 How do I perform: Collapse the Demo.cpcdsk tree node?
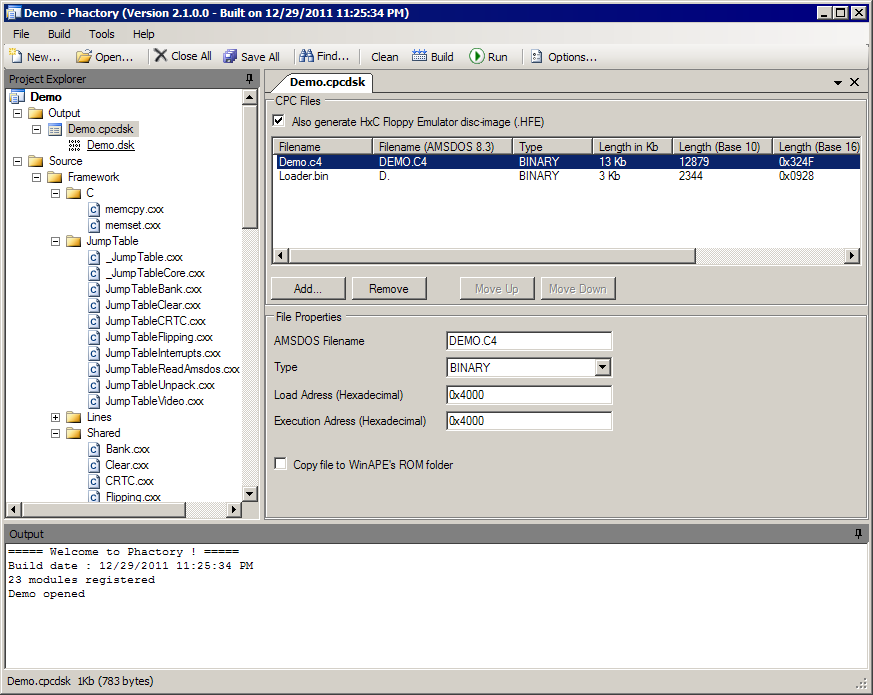tap(37, 129)
